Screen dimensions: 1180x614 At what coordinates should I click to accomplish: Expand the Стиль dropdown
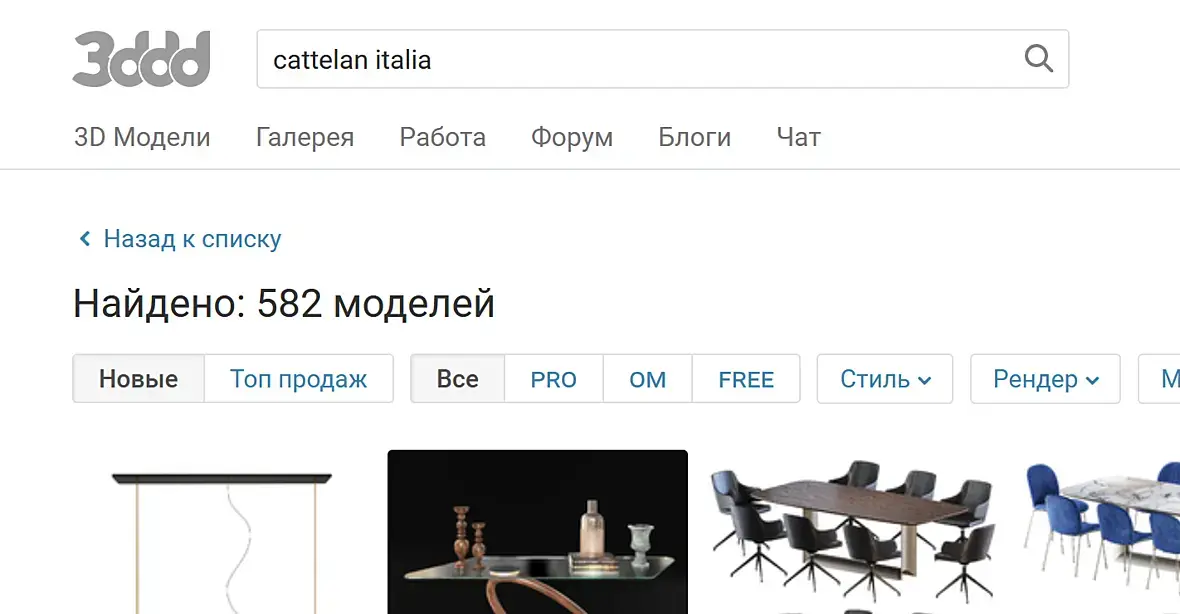pos(885,378)
